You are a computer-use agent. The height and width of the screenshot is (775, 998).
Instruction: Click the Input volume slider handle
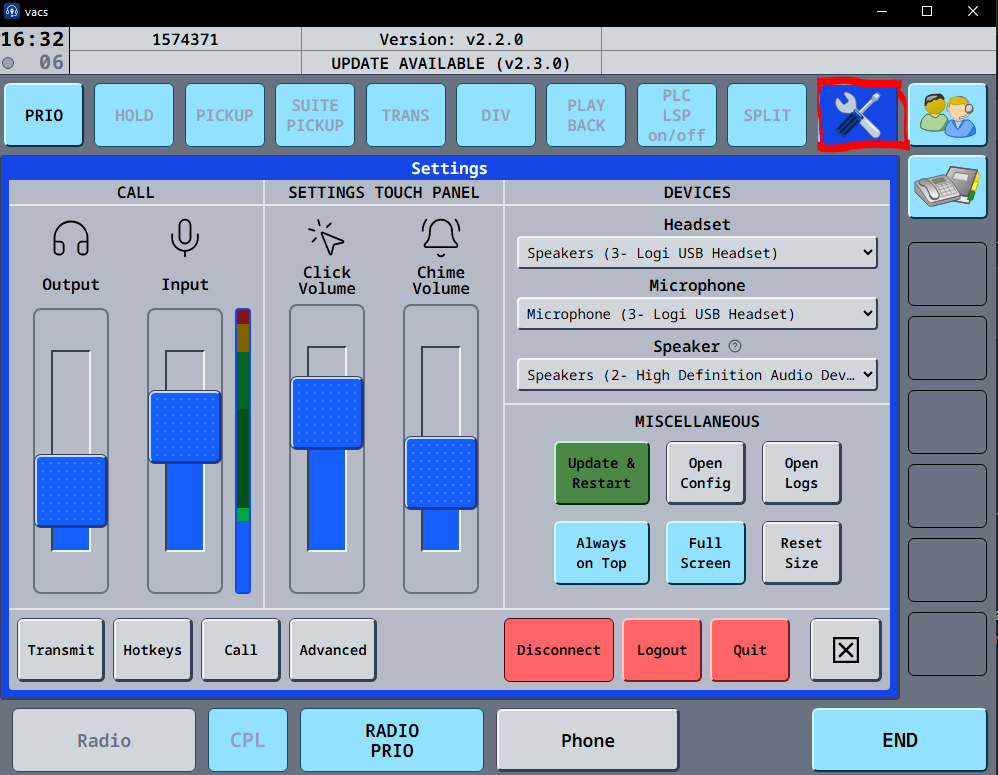coord(185,427)
